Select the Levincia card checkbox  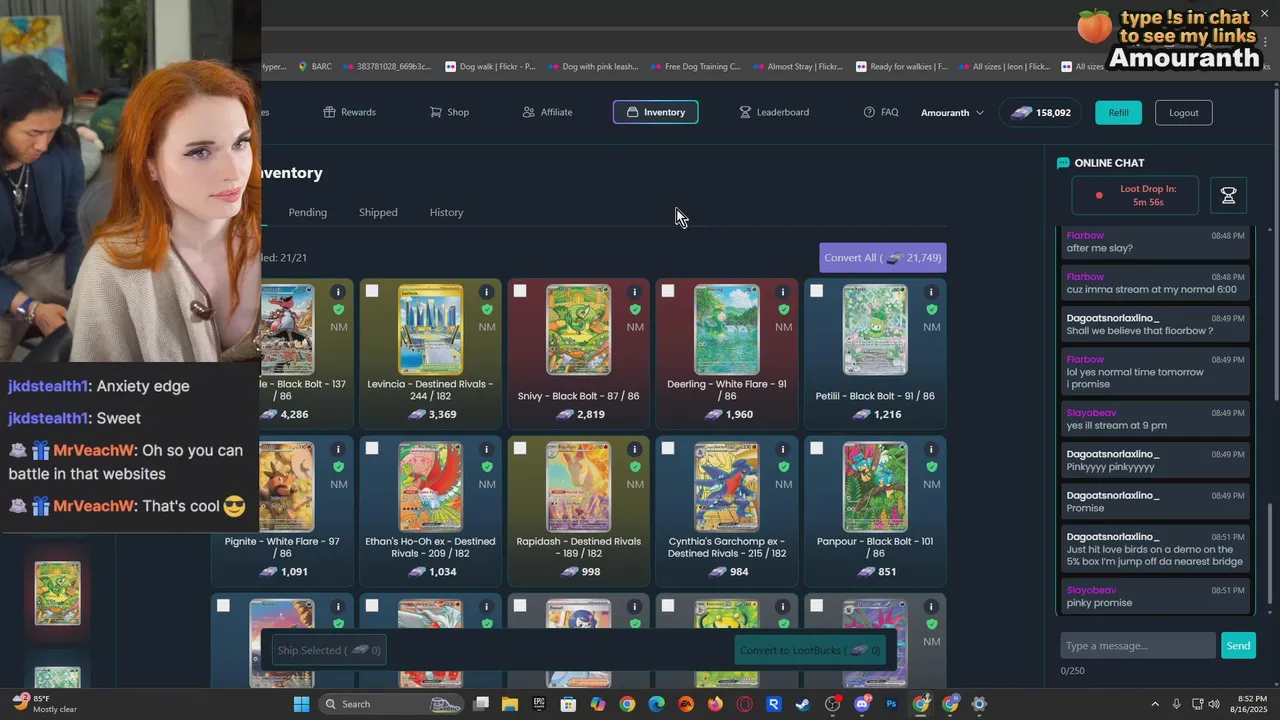point(372,291)
